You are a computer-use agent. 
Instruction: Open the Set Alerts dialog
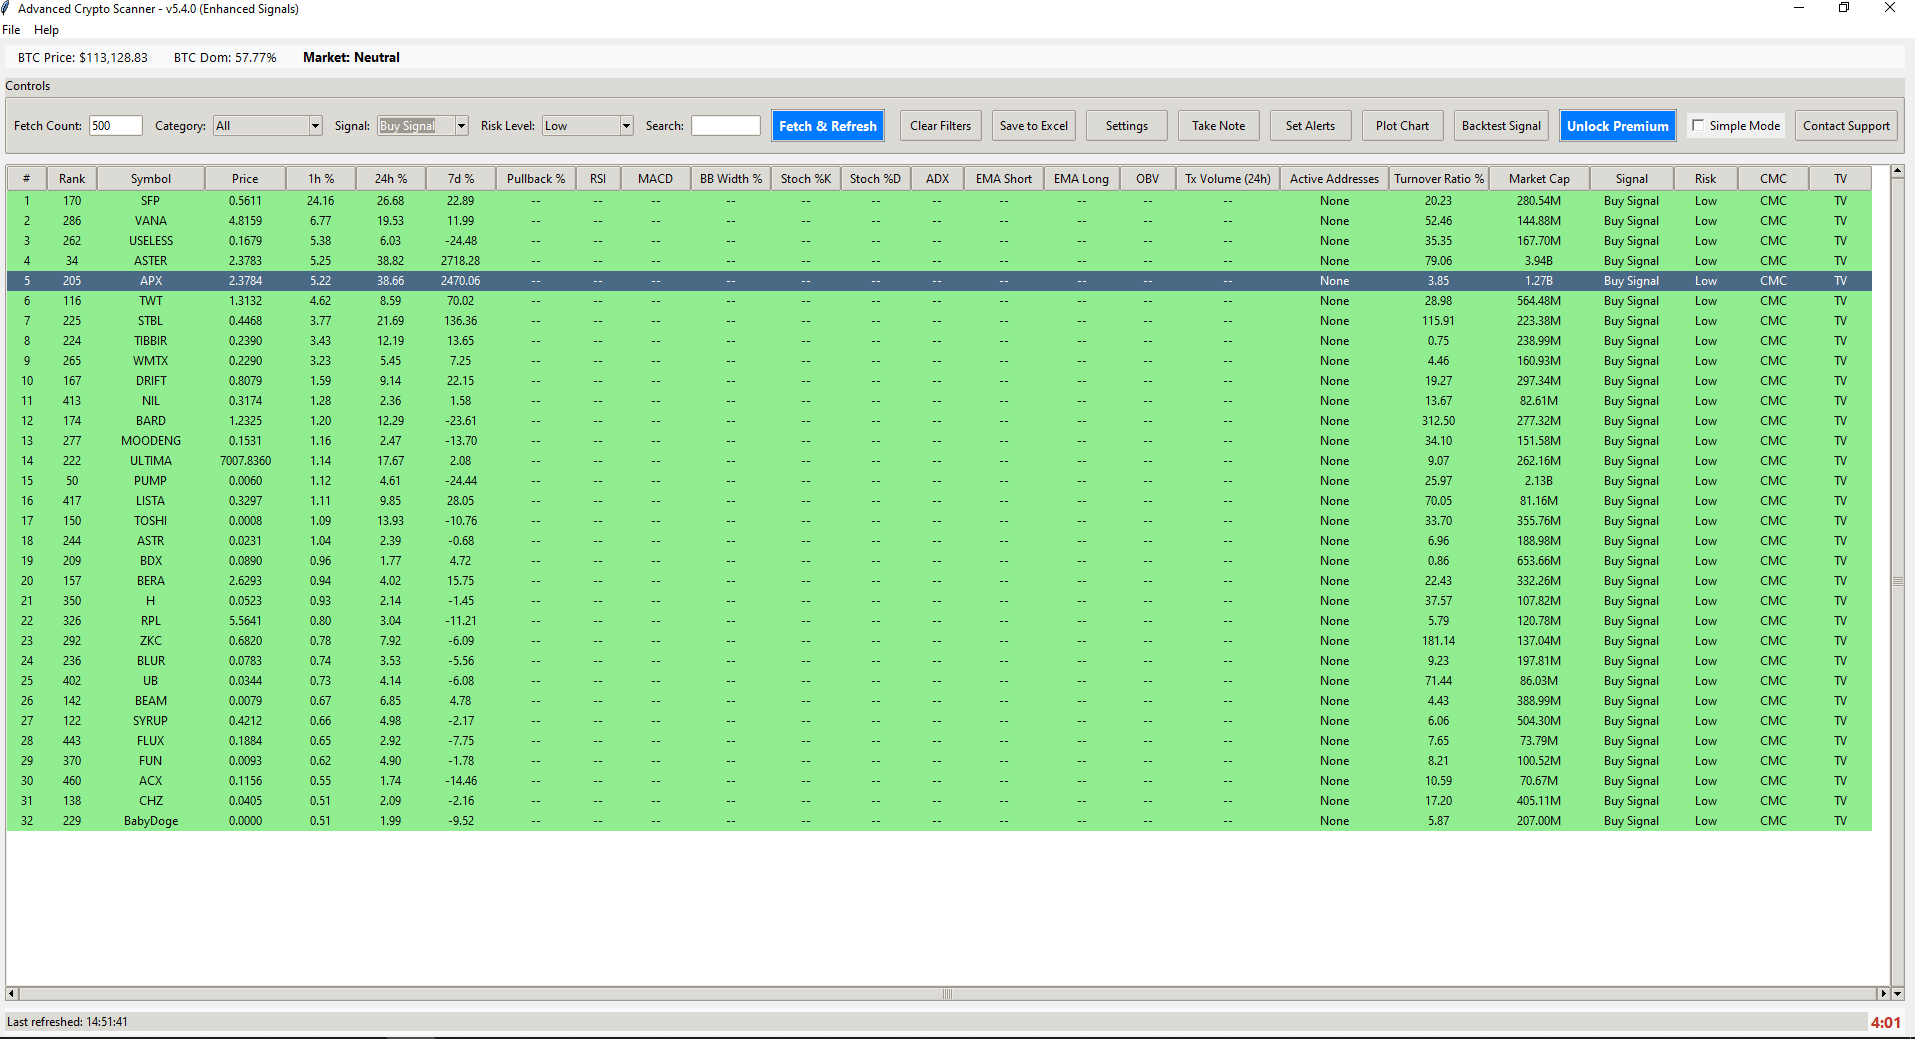tap(1310, 125)
